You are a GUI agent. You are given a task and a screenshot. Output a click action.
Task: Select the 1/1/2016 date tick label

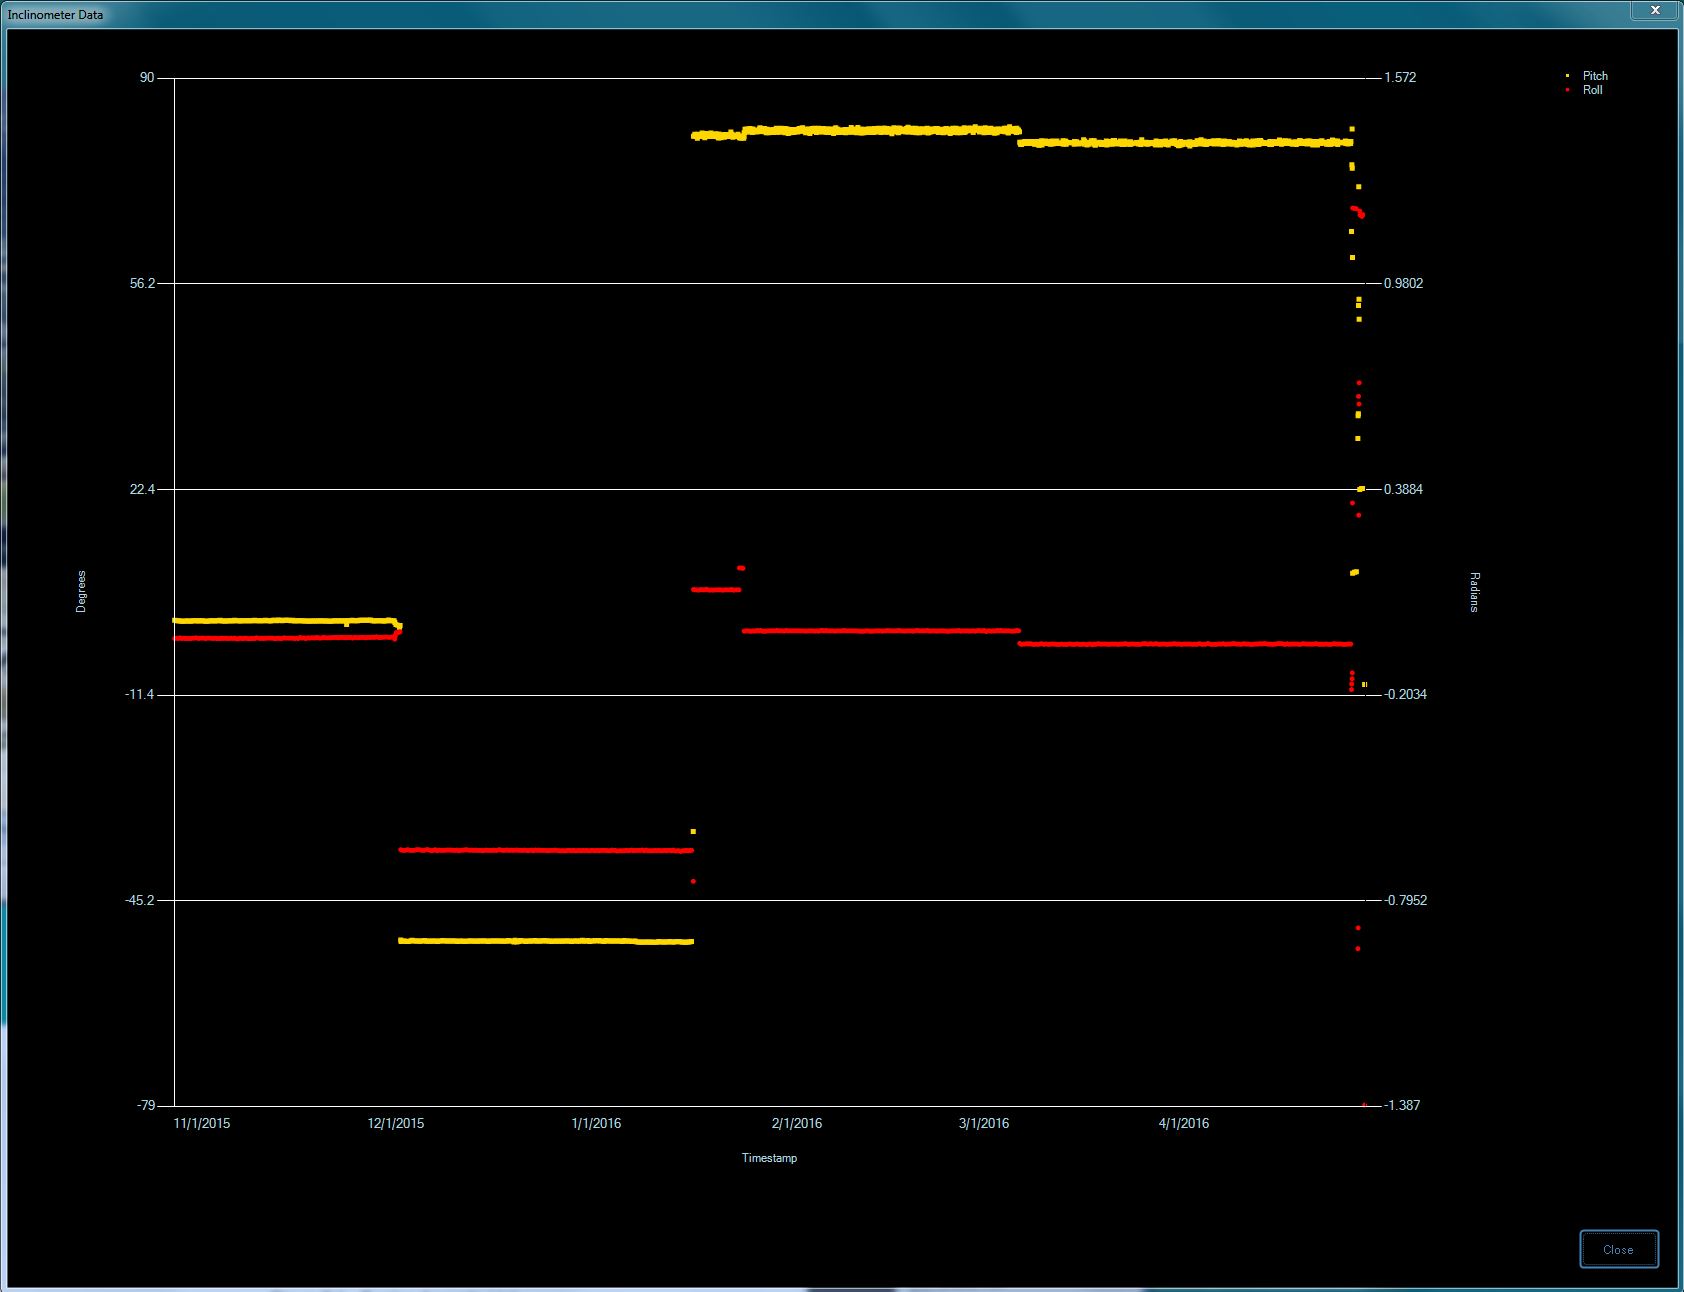coord(596,1123)
